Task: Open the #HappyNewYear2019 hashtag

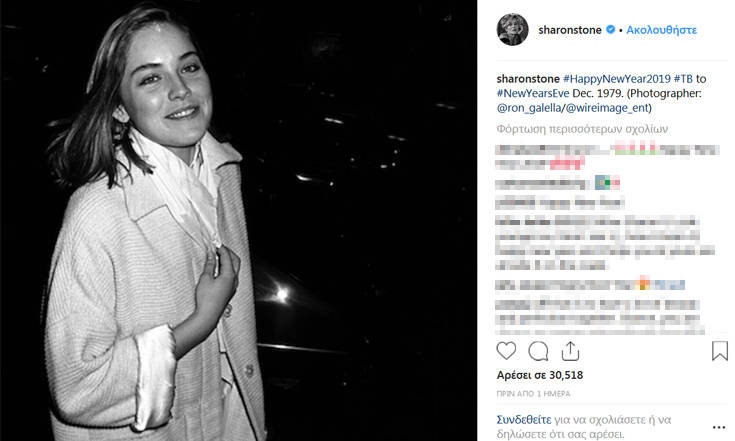Action: point(616,79)
